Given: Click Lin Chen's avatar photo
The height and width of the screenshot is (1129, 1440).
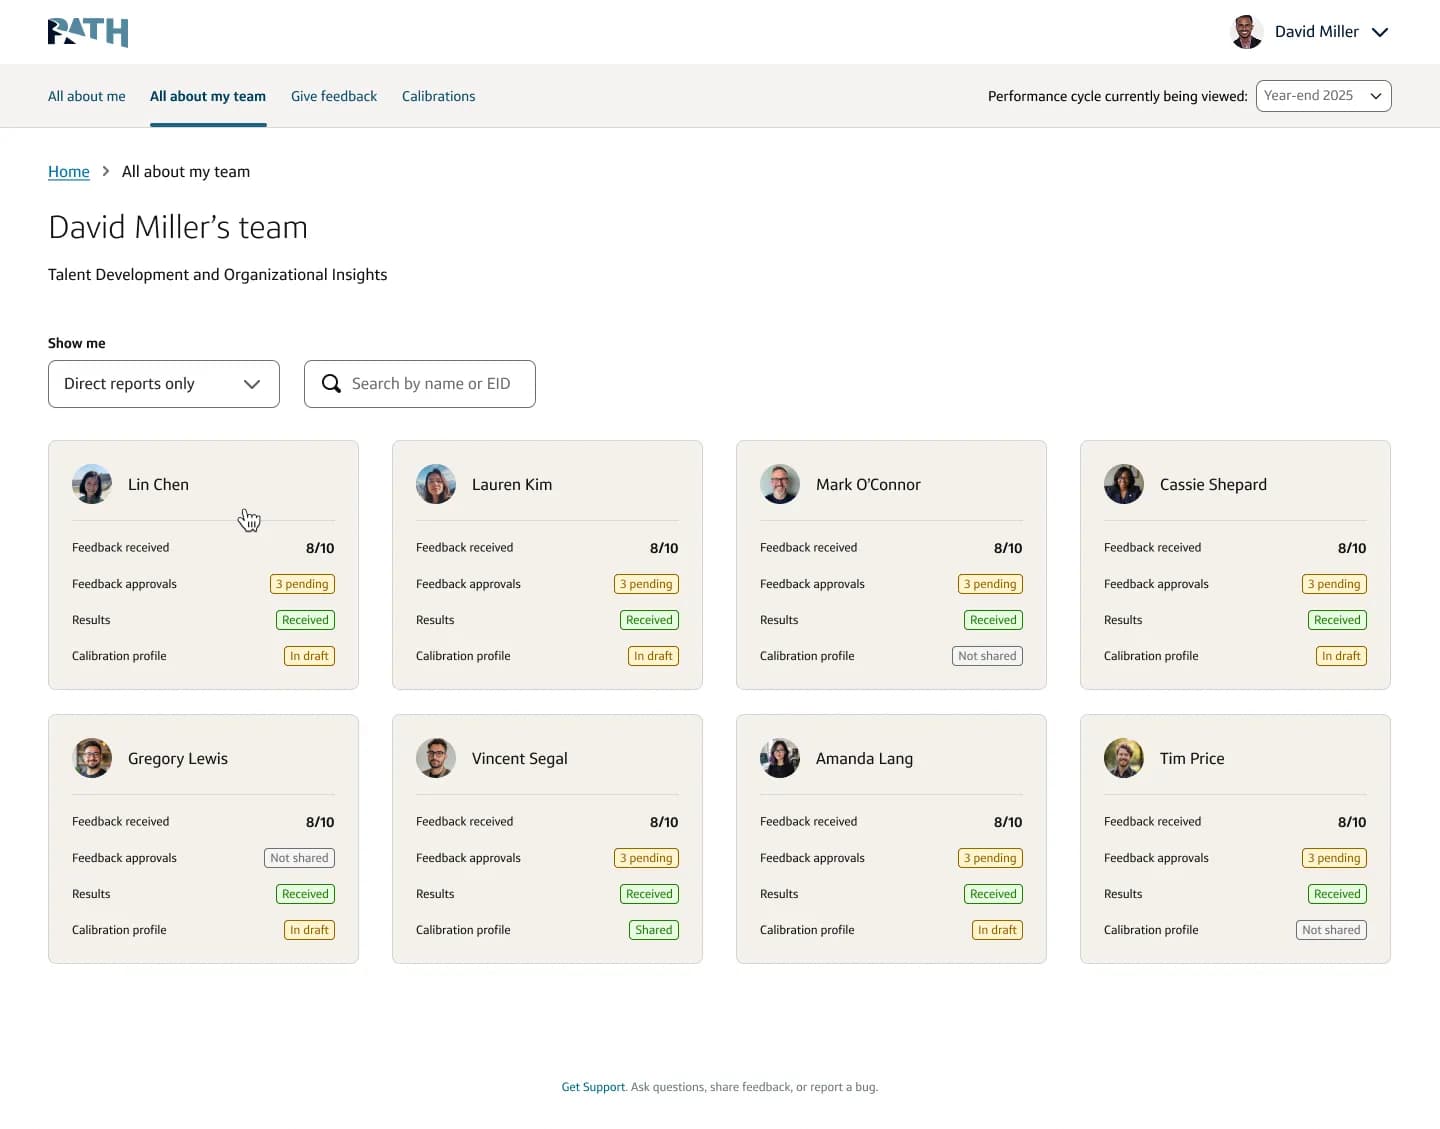Looking at the screenshot, I should point(92,484).
